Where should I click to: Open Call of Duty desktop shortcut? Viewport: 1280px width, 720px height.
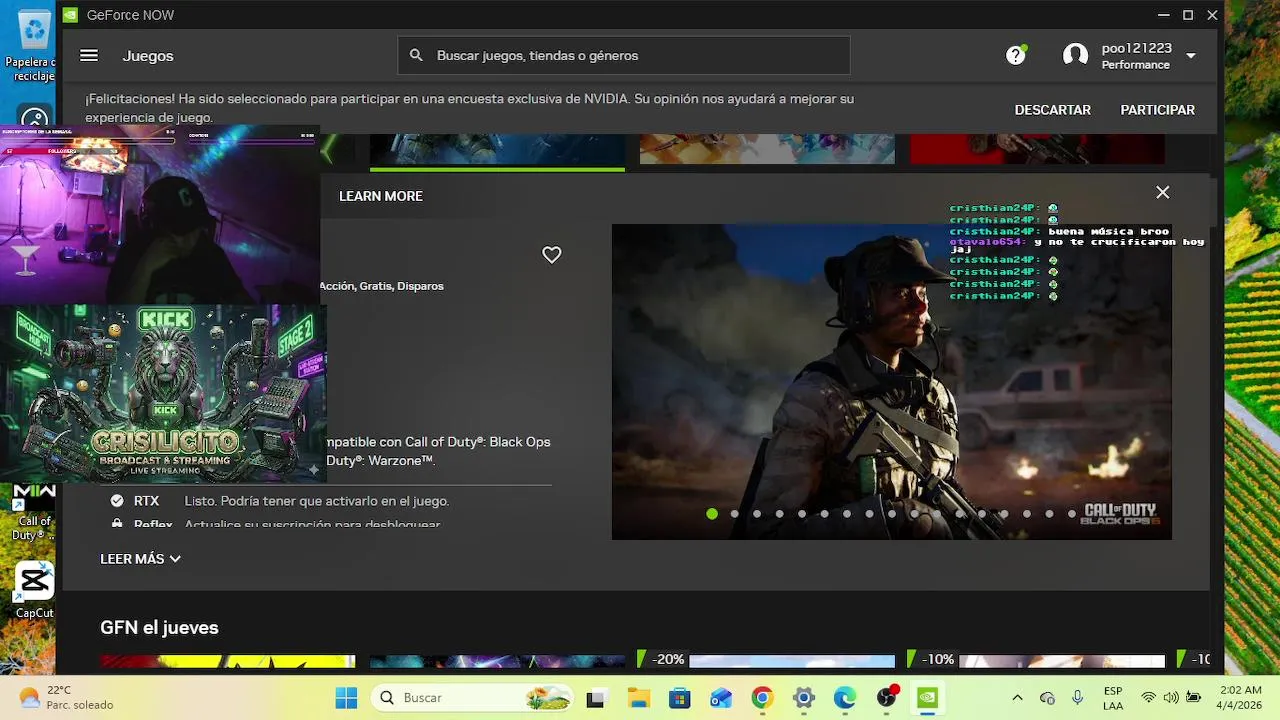coord(34,512)
